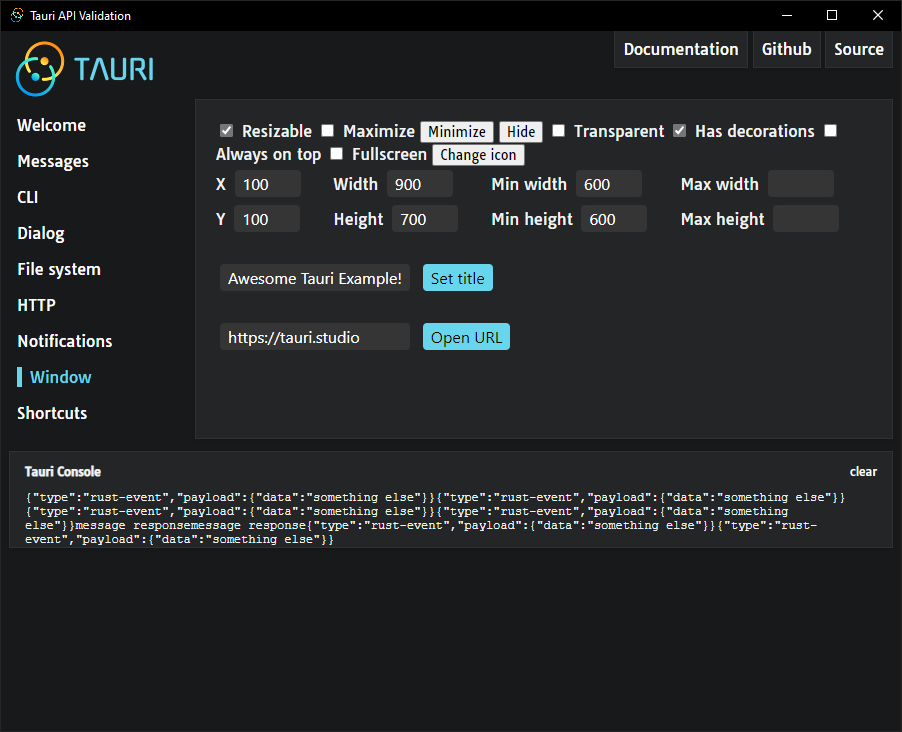Enable the Maximize checkbox

click(x=328, y=131)
